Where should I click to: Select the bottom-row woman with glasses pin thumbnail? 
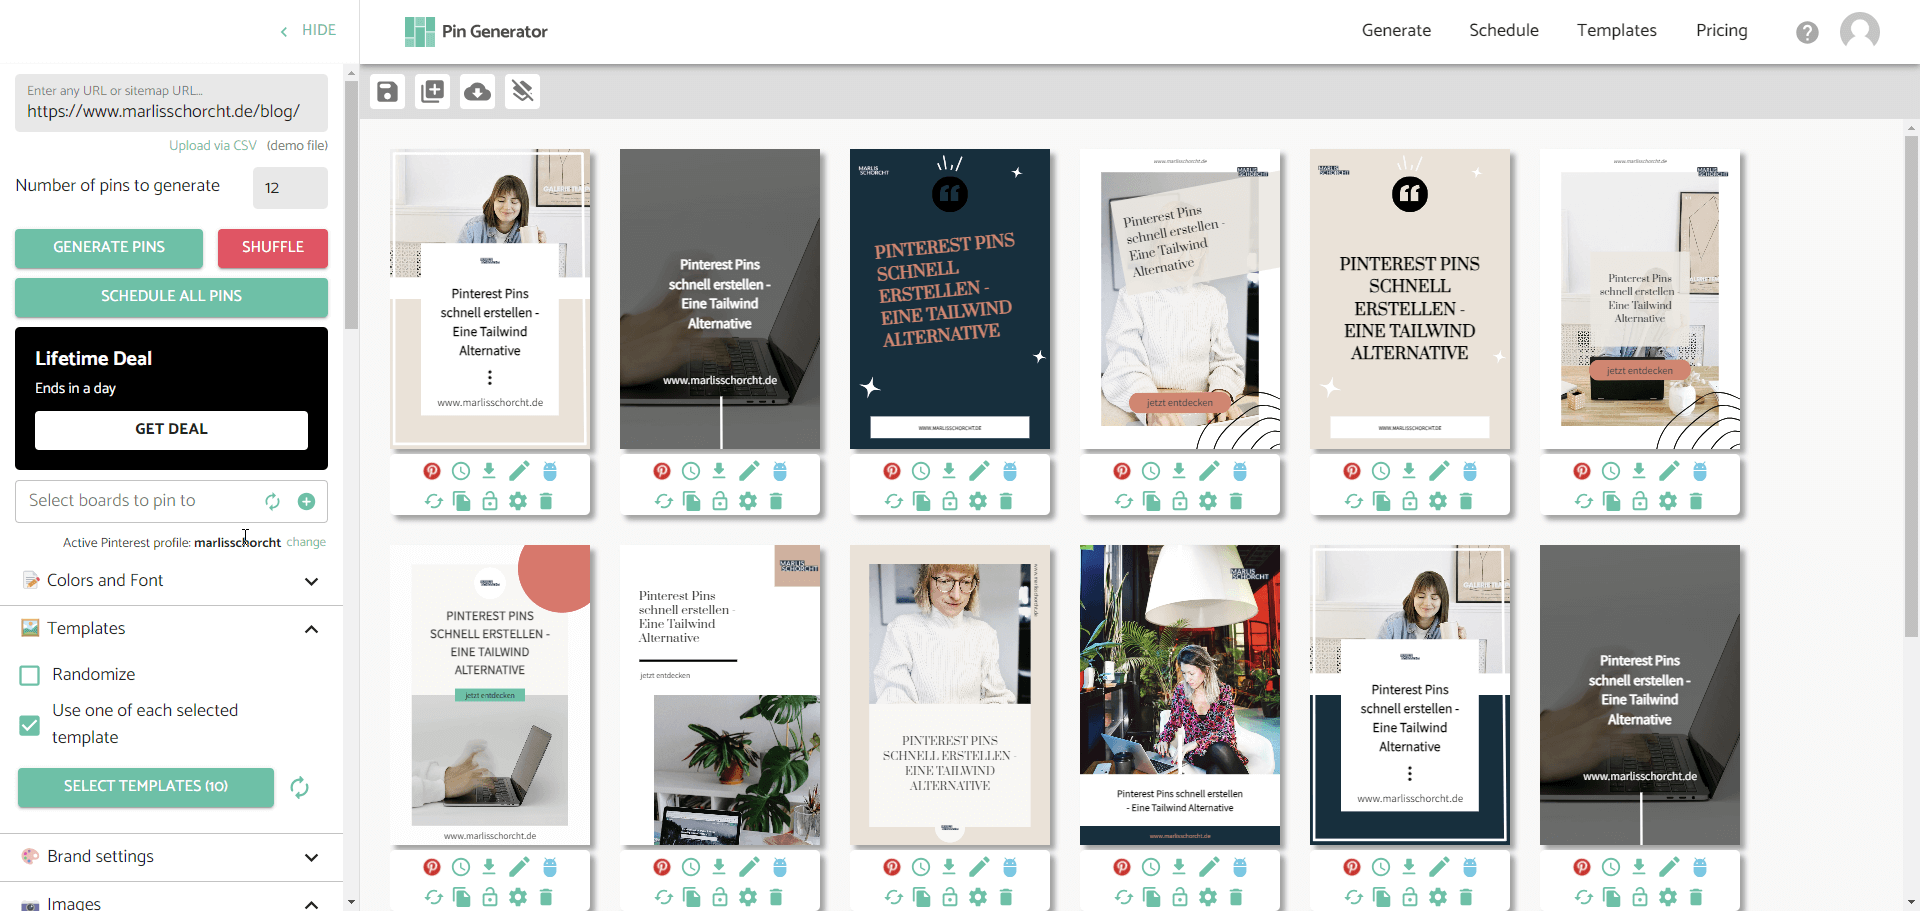pos(950,695)
